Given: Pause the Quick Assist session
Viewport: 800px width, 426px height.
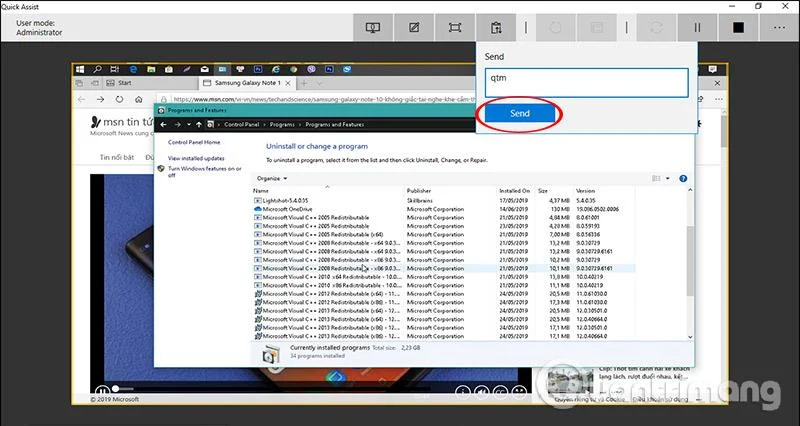Looking at the screenshot, I should coord(697,28).
